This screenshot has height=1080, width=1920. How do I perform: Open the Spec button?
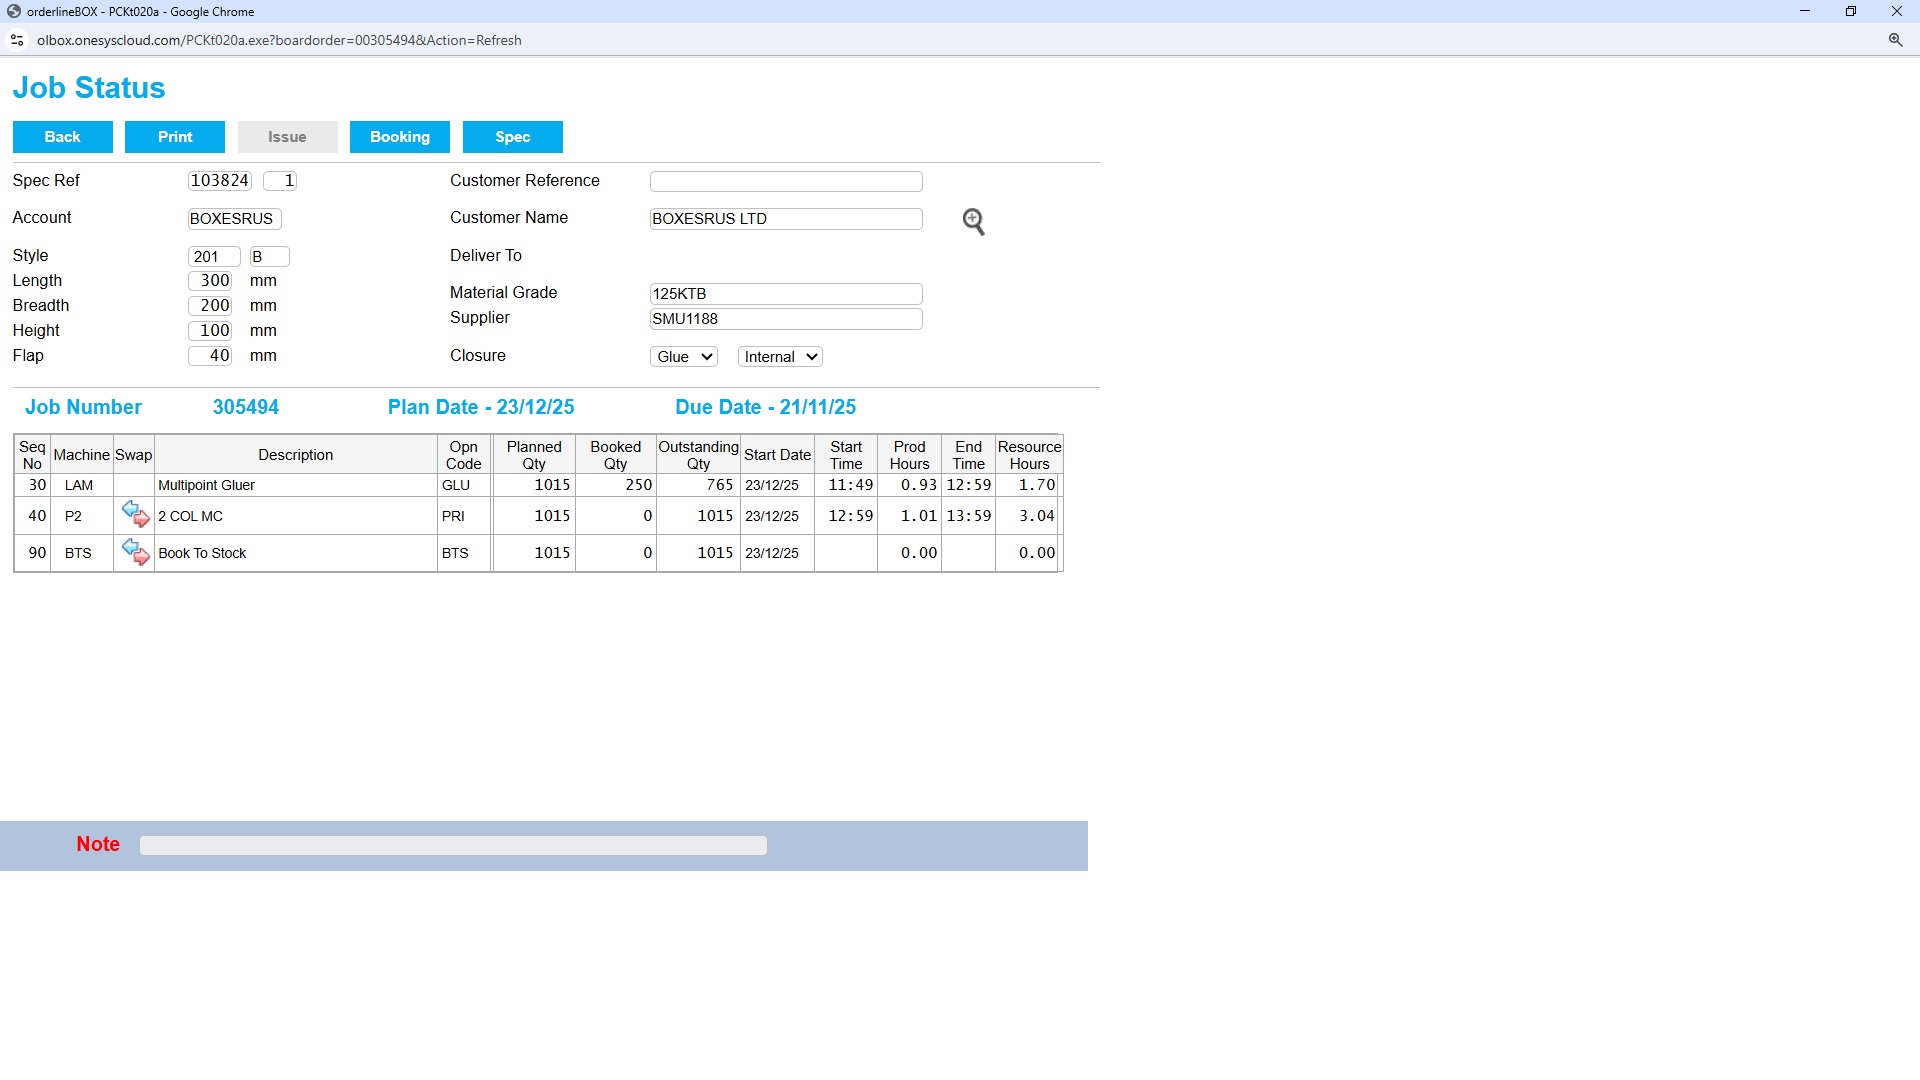click(x=512, y=137)
